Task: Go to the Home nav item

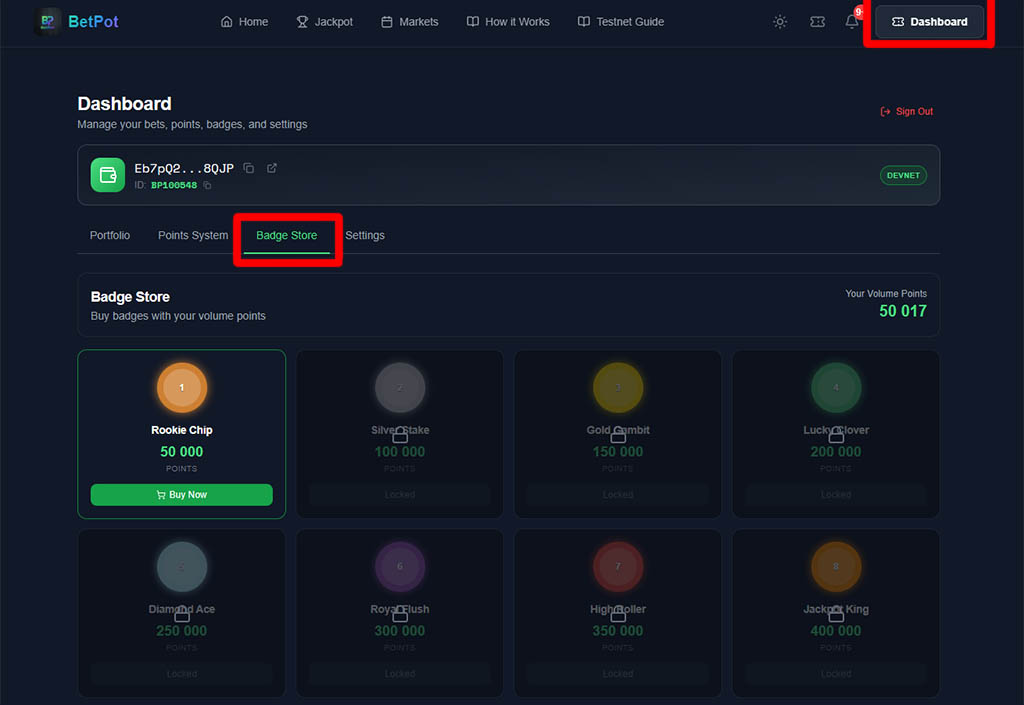Action: tap(244, 22)
